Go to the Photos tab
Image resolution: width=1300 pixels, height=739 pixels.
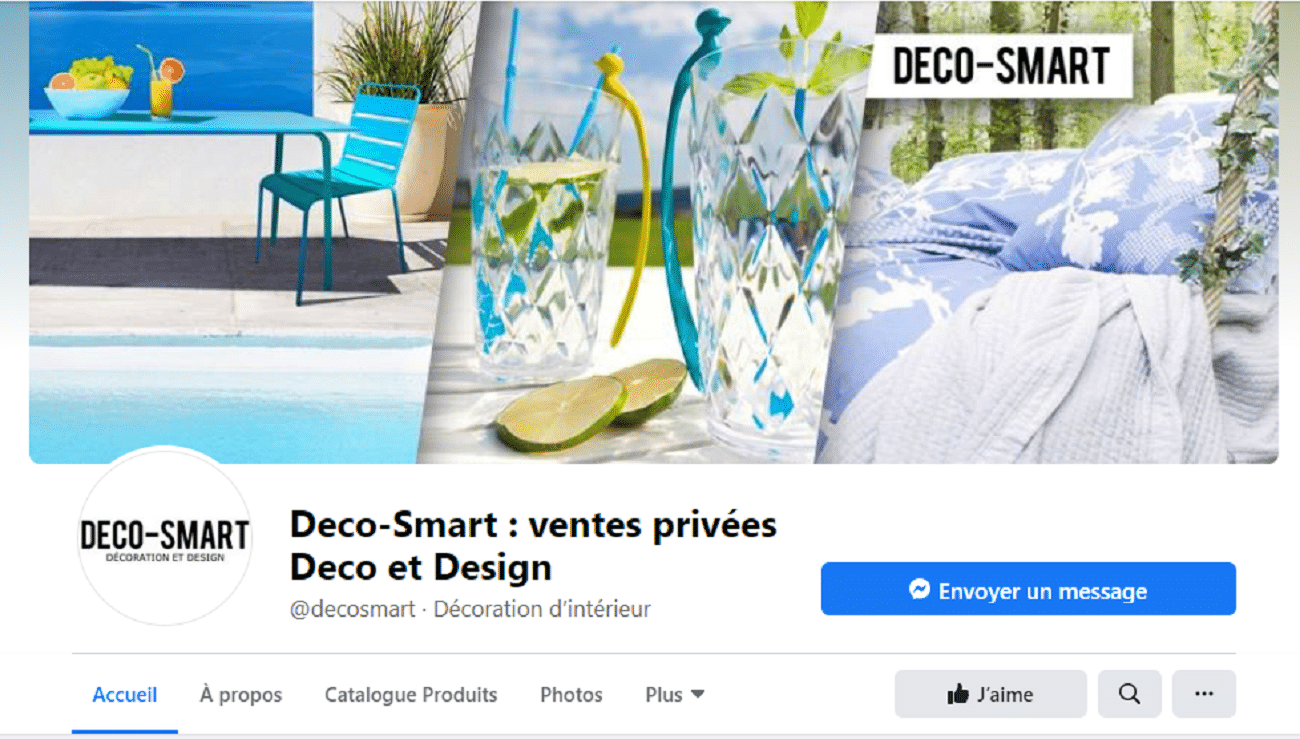coord(571,694)
